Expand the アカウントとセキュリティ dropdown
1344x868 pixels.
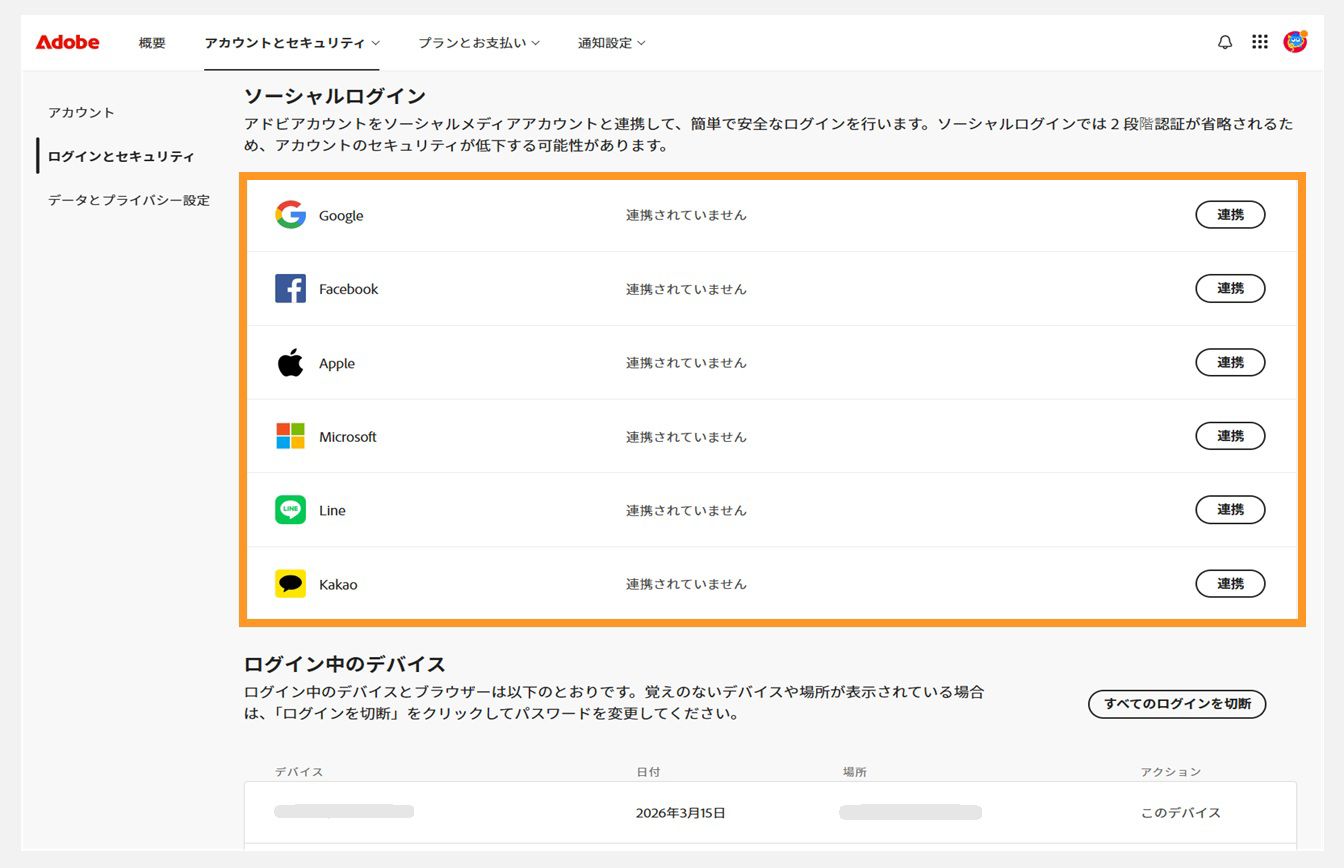[x=290, y=43]
